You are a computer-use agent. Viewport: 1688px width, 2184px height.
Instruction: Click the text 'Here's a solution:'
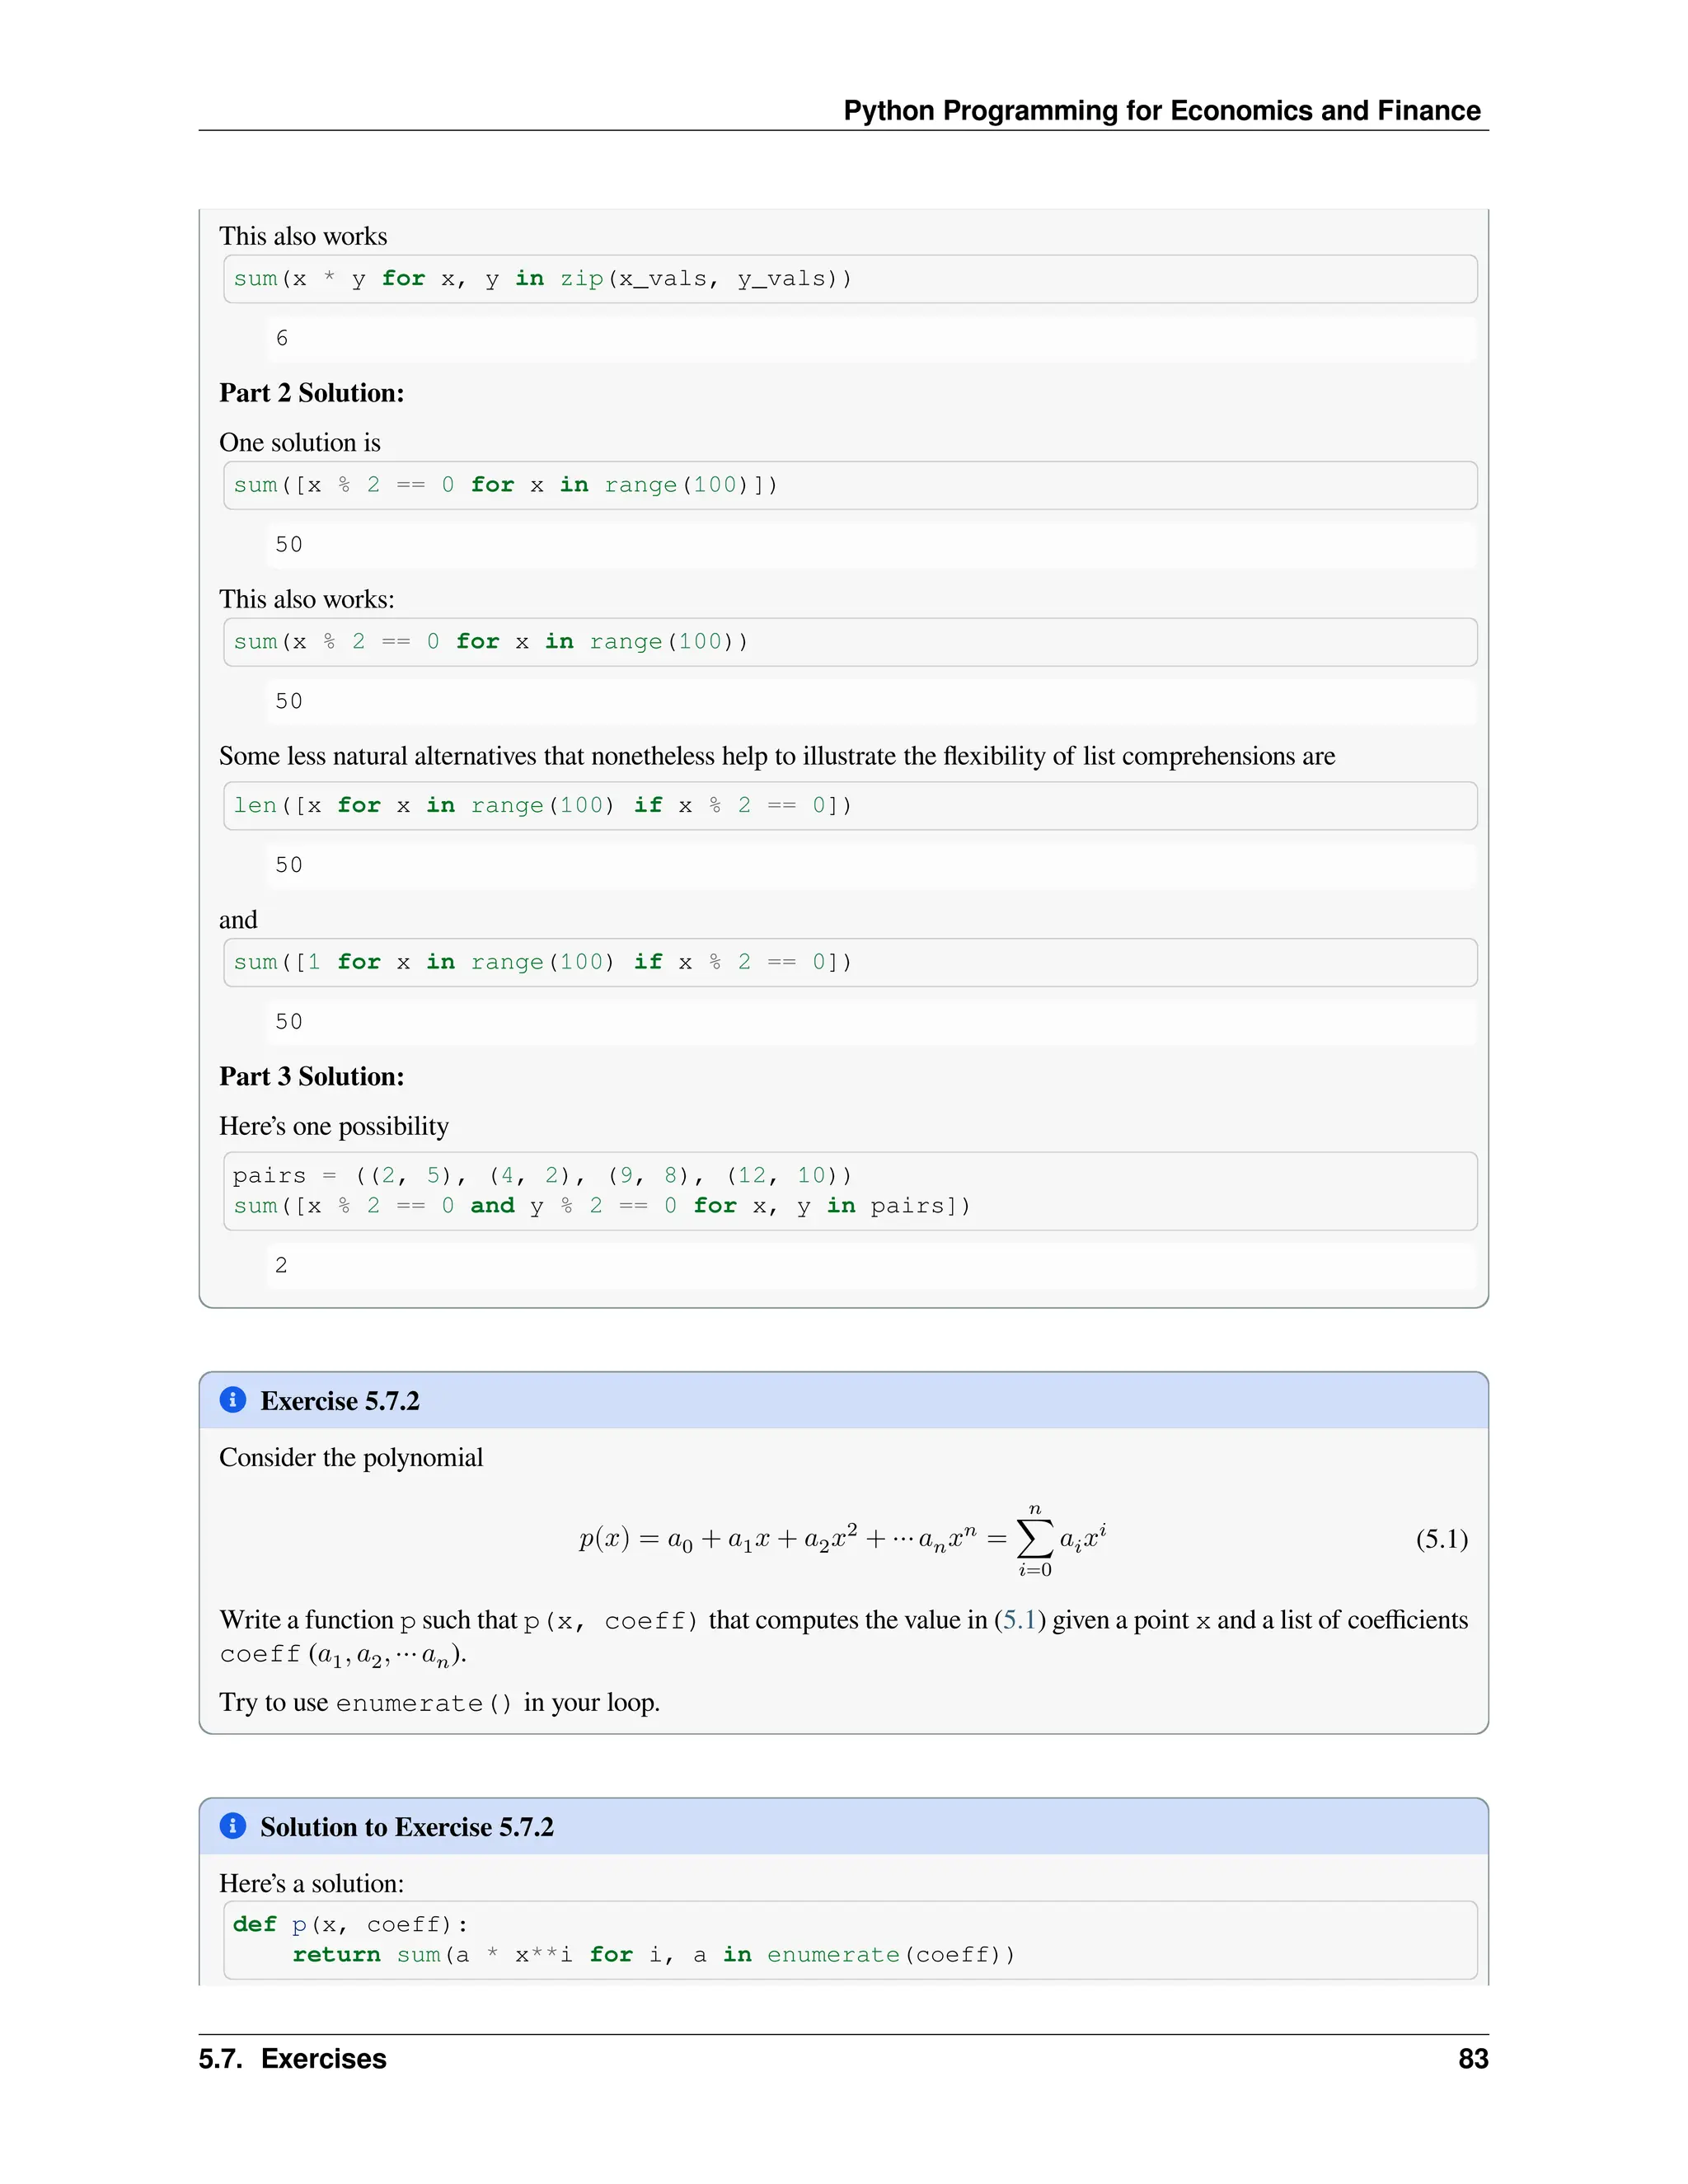[x=312, y=1883]
